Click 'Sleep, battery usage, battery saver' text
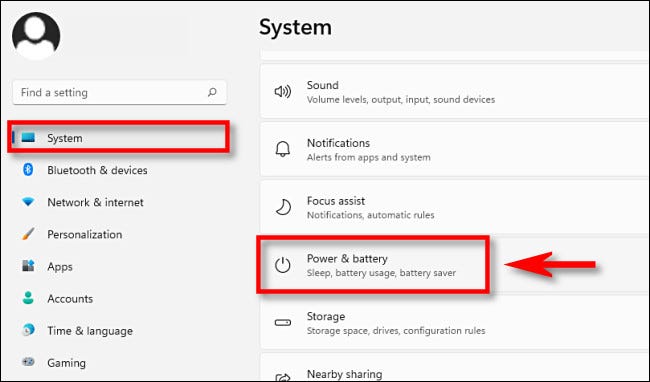This screenshot has width=650, height=382. [x=381, y=273]
